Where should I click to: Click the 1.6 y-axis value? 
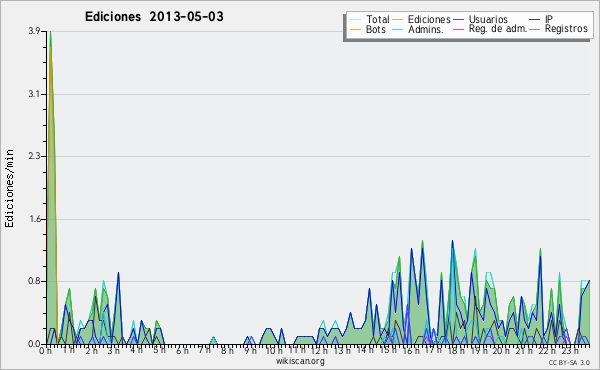[x=34, y=219]
